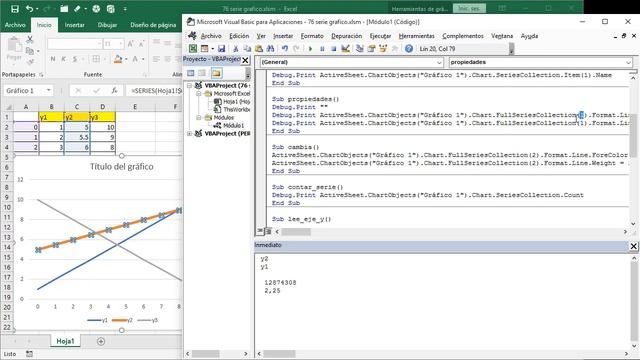640x360 pixels.
Task: Toggle Bold N button in Excel ribbon
Action: coord(53,59)
